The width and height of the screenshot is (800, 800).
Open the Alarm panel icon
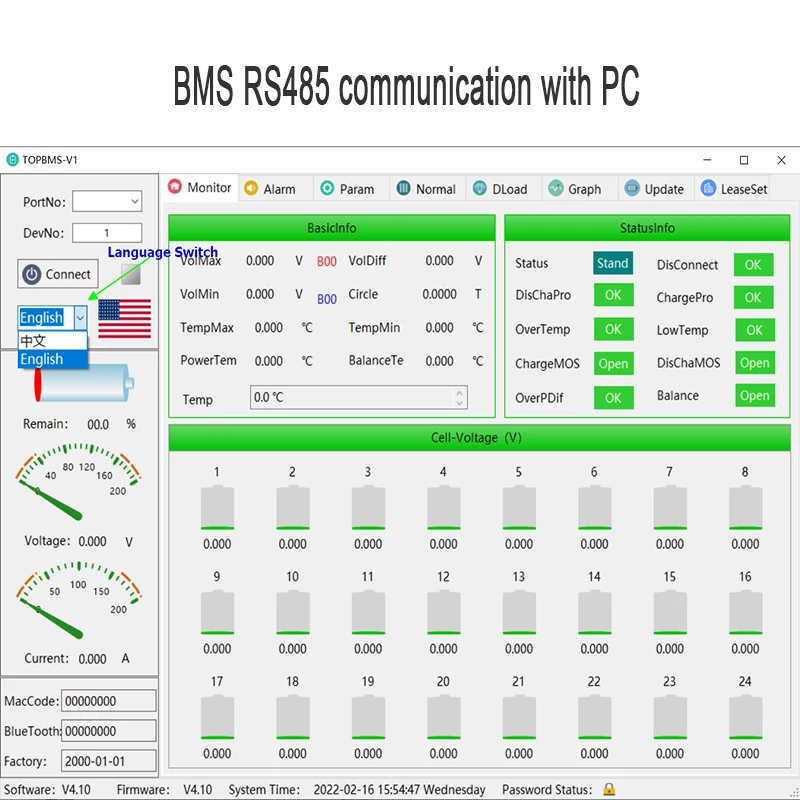(251, 188)
